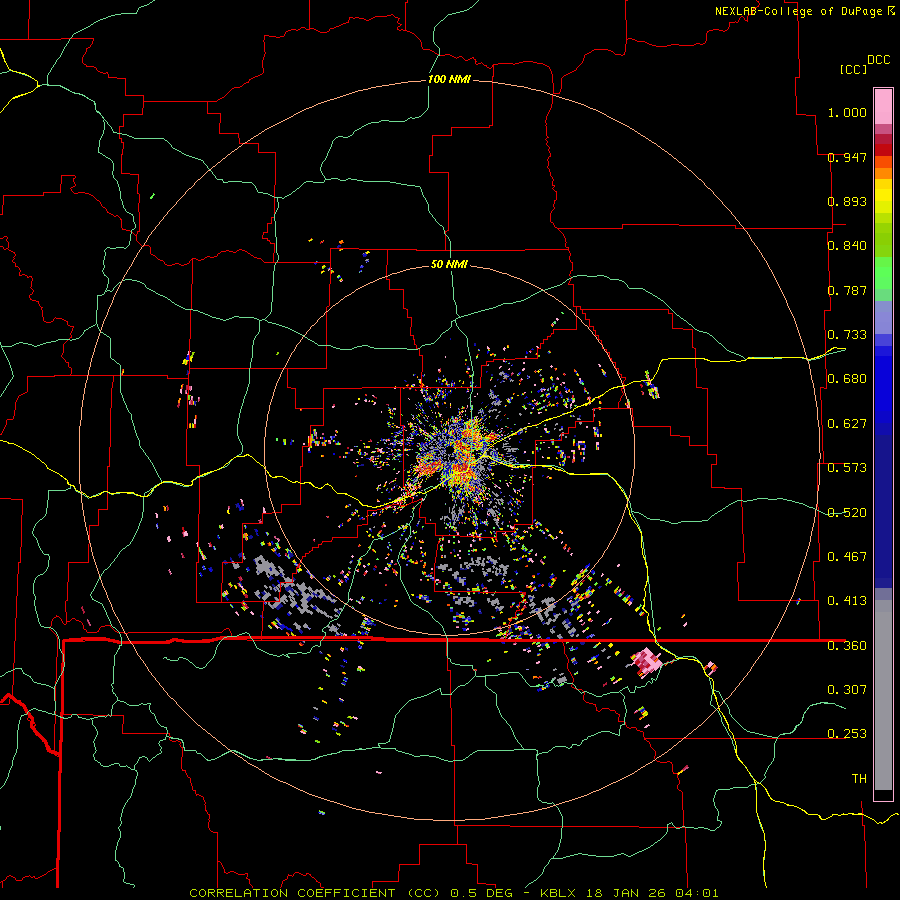Click the 0.307 scale value
Image resolution: width=900 pixels, height=900 pixels.
tap(847, 689)
